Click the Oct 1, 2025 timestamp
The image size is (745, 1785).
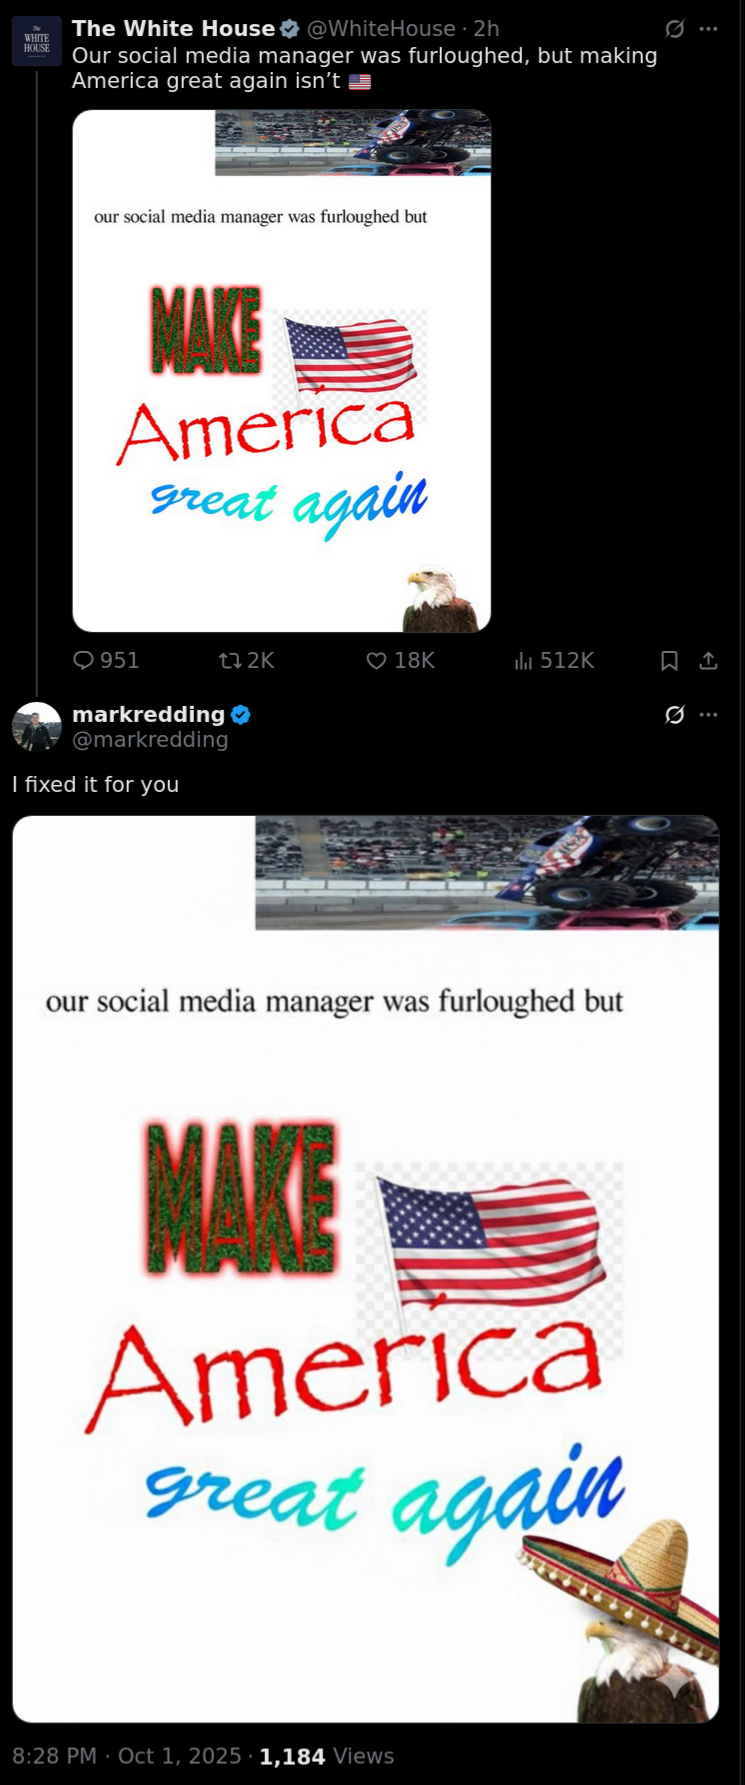tap(180, 1757)
